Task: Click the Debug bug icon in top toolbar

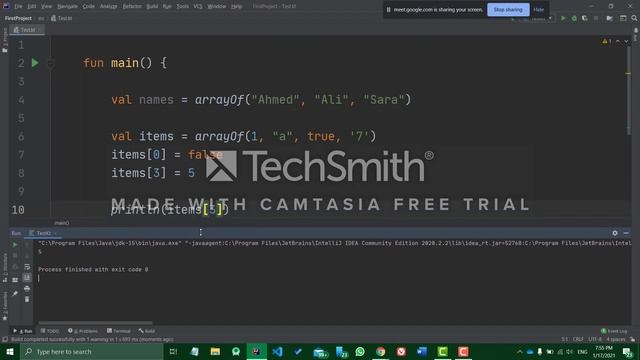Action: coord(574,18)
